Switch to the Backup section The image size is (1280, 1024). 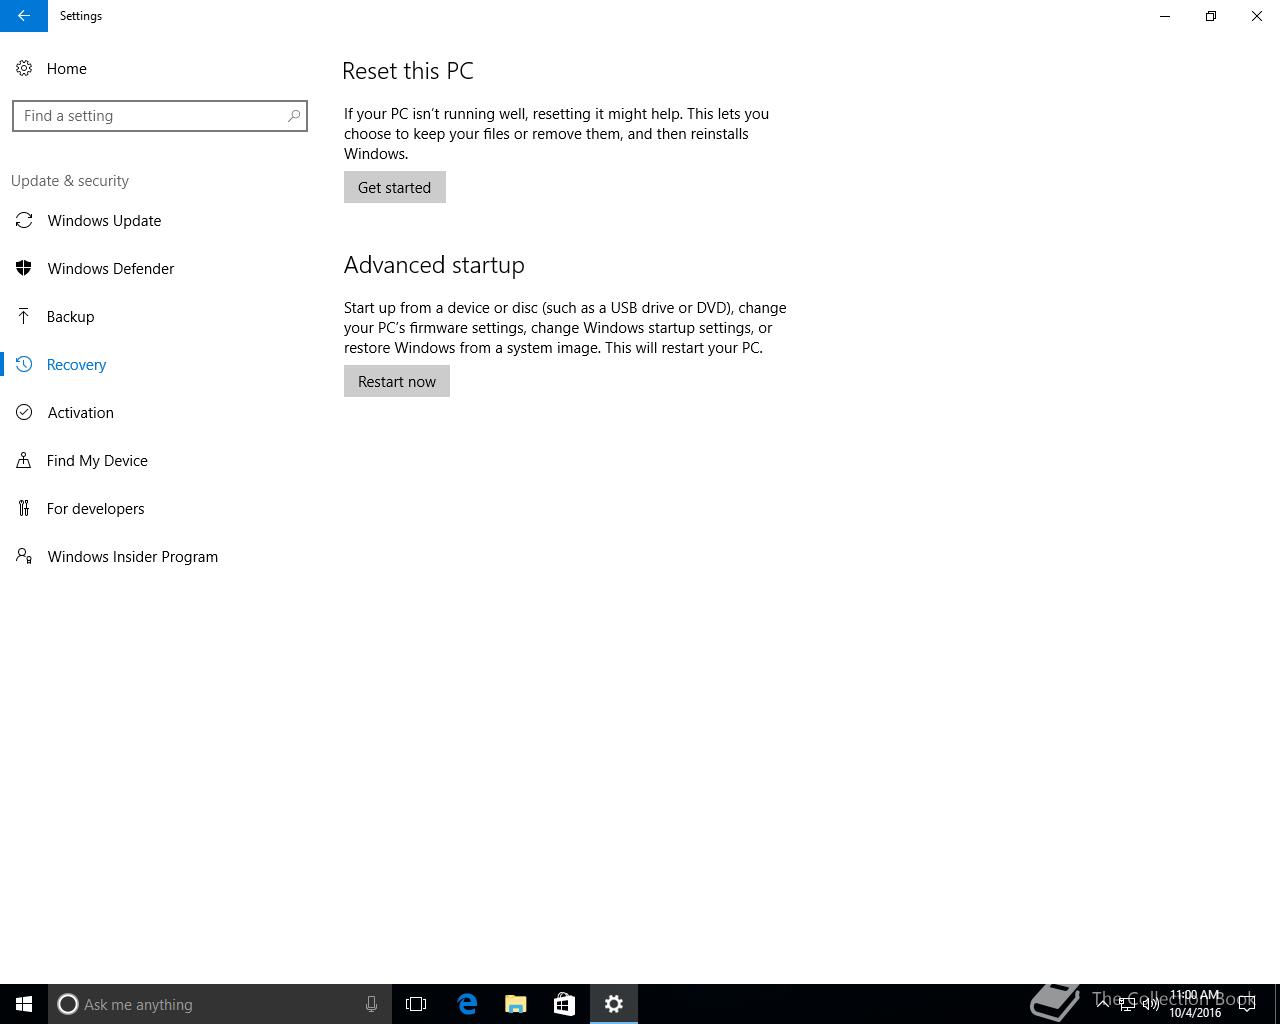(70, 316)
